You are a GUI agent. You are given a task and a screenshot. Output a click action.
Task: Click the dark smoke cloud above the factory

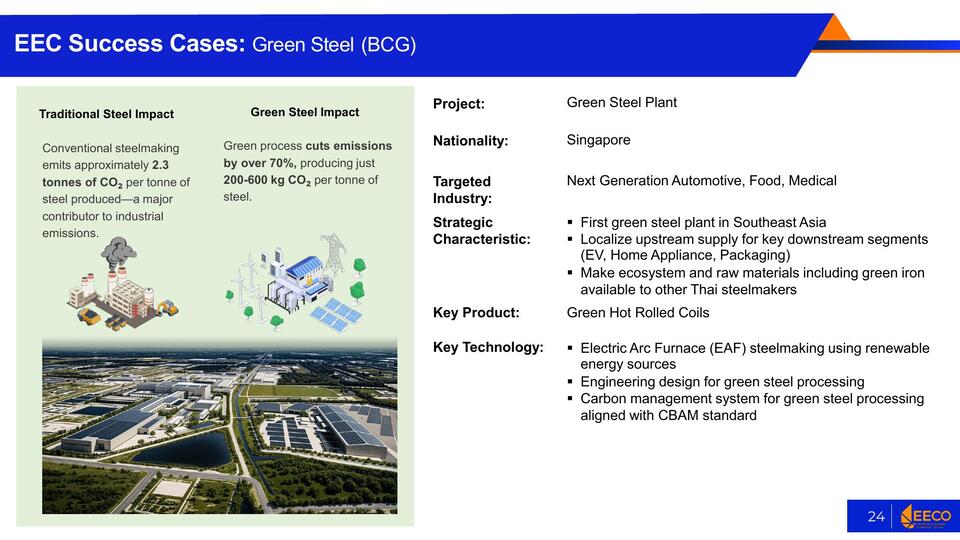(120, 250)
